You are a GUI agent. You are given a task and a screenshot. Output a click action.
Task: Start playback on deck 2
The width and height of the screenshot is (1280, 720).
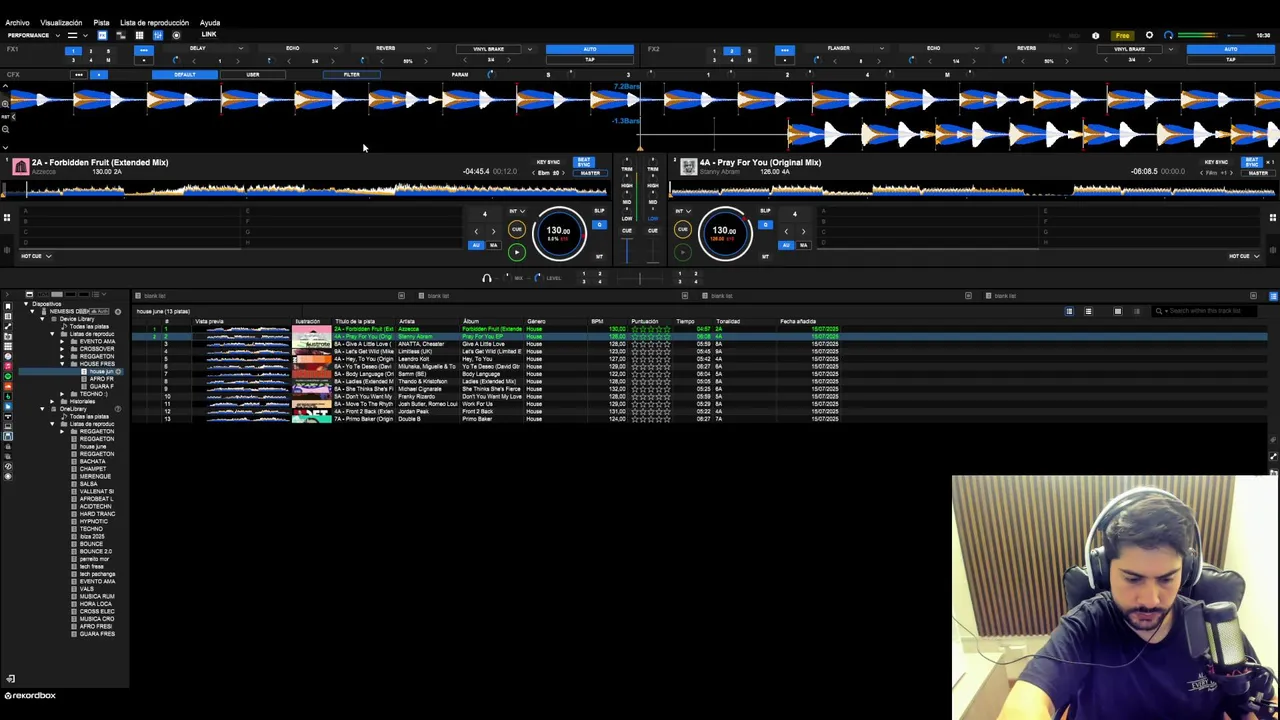pyautogui.click(x=683, y=252)
